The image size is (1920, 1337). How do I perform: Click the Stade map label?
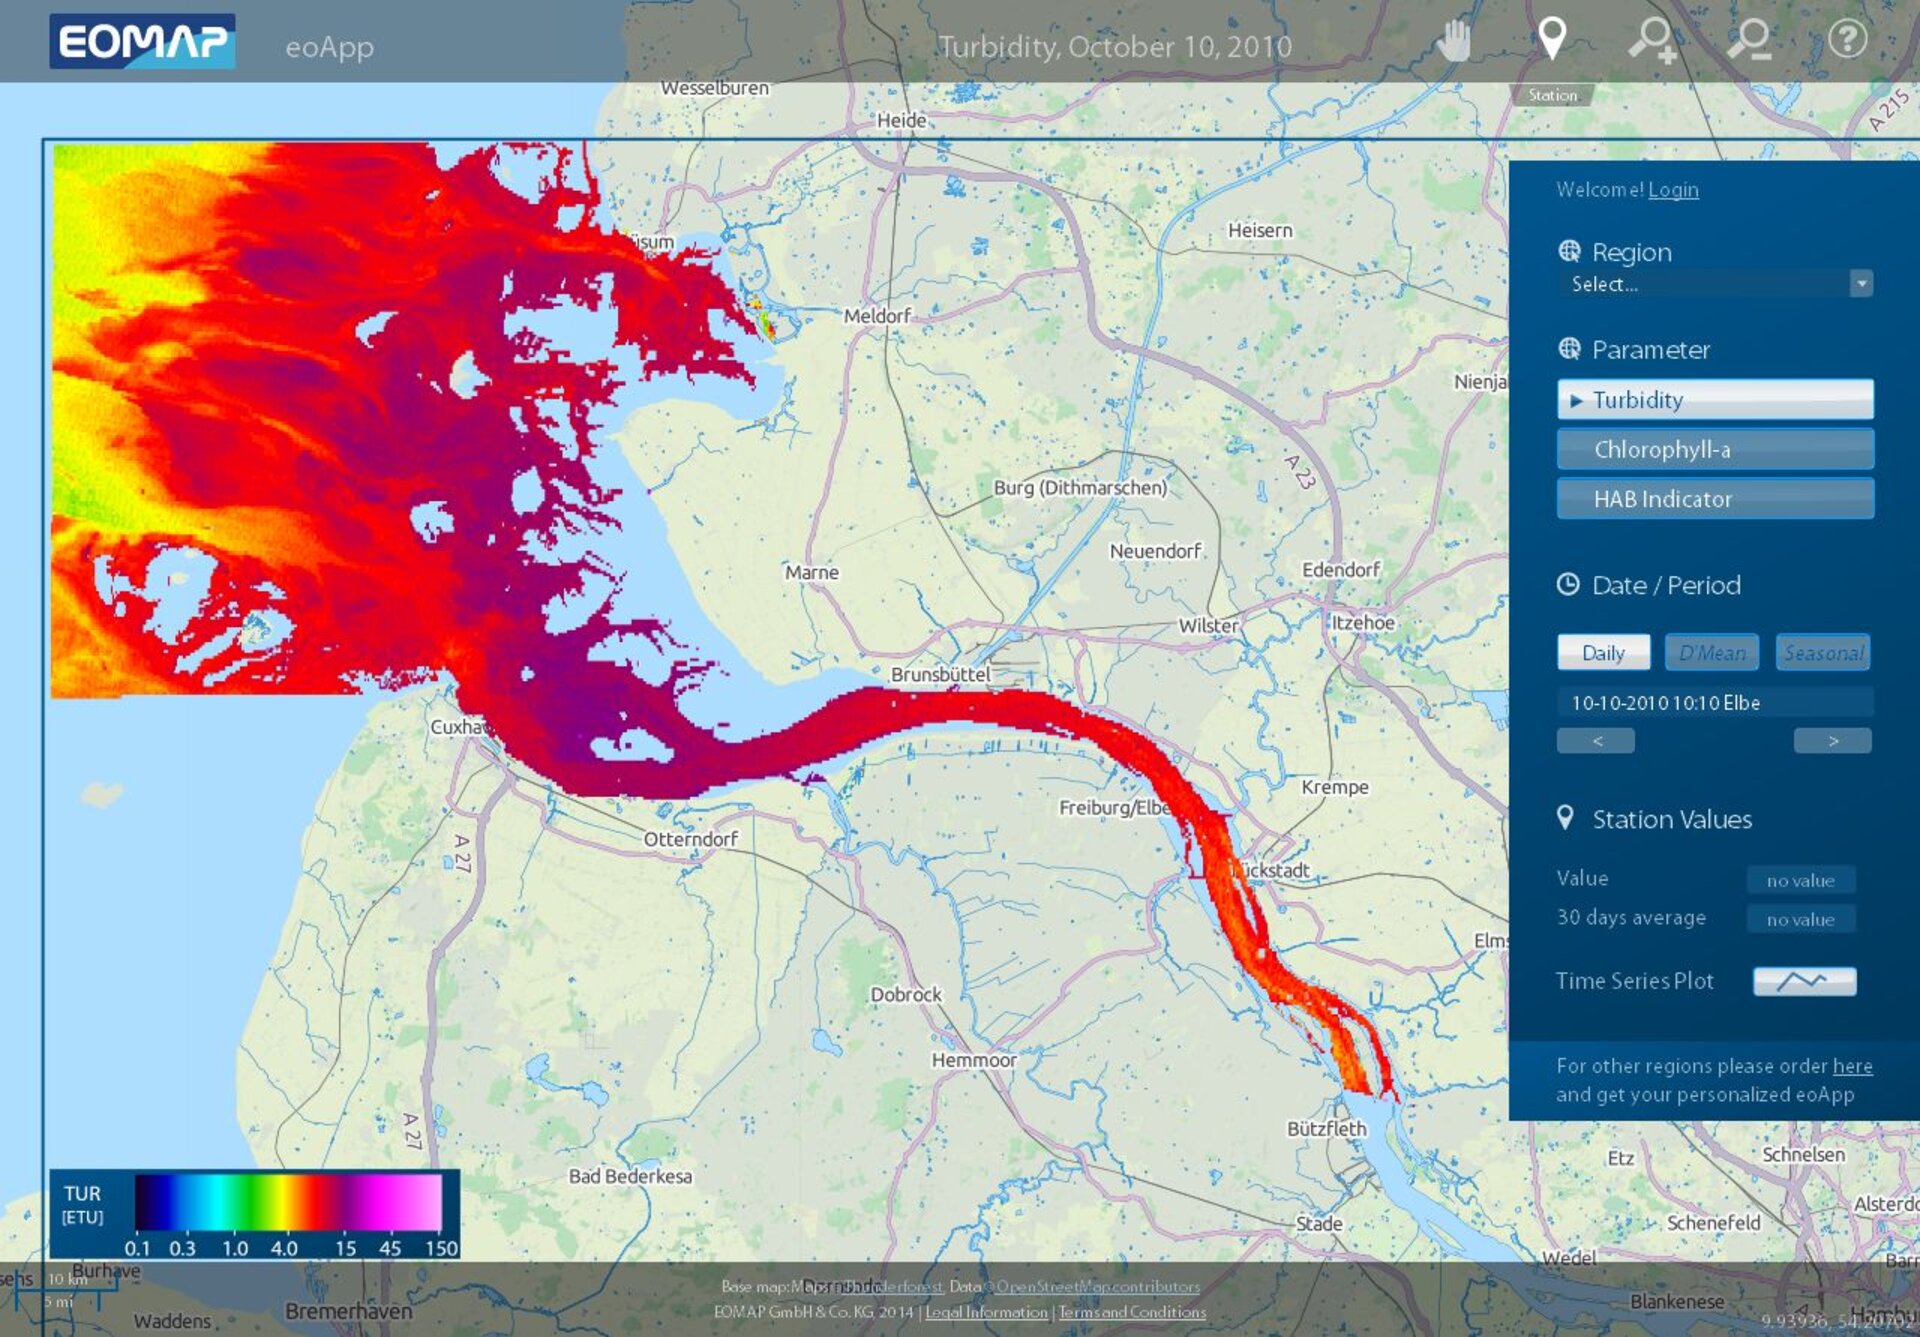point(1319,1223)
